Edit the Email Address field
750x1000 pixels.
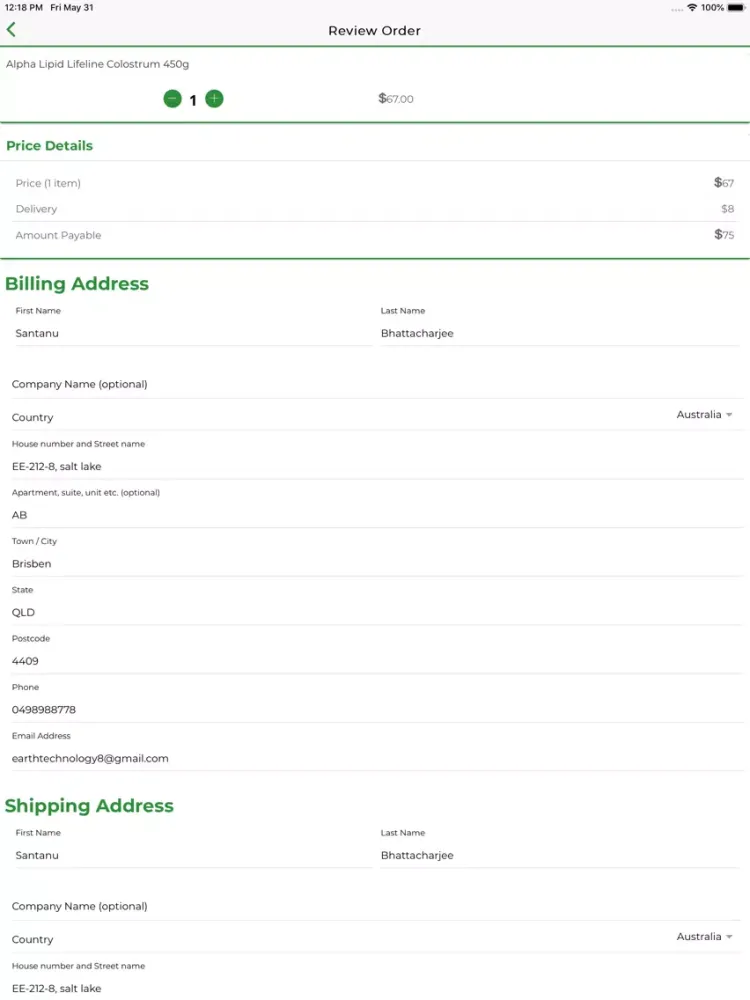point(375,758)
